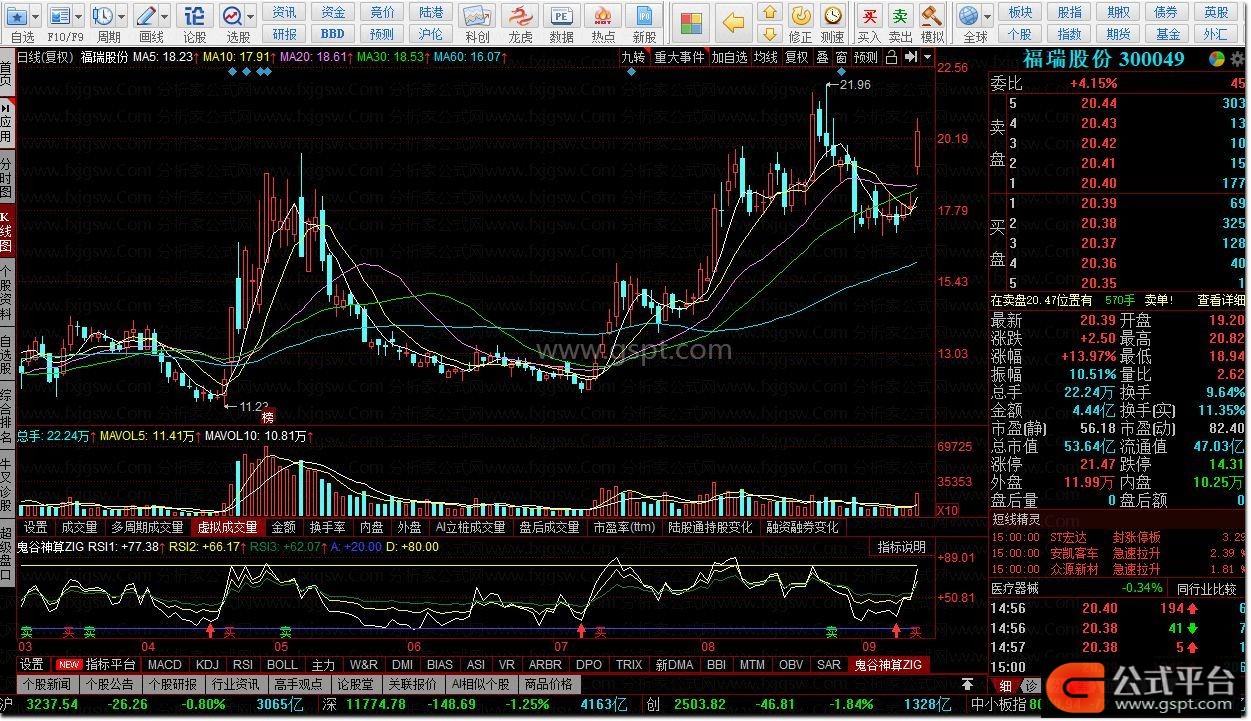Toggle 叠 overlay mode
This screenshot has height=721, width=1251.
click(822, 57)
